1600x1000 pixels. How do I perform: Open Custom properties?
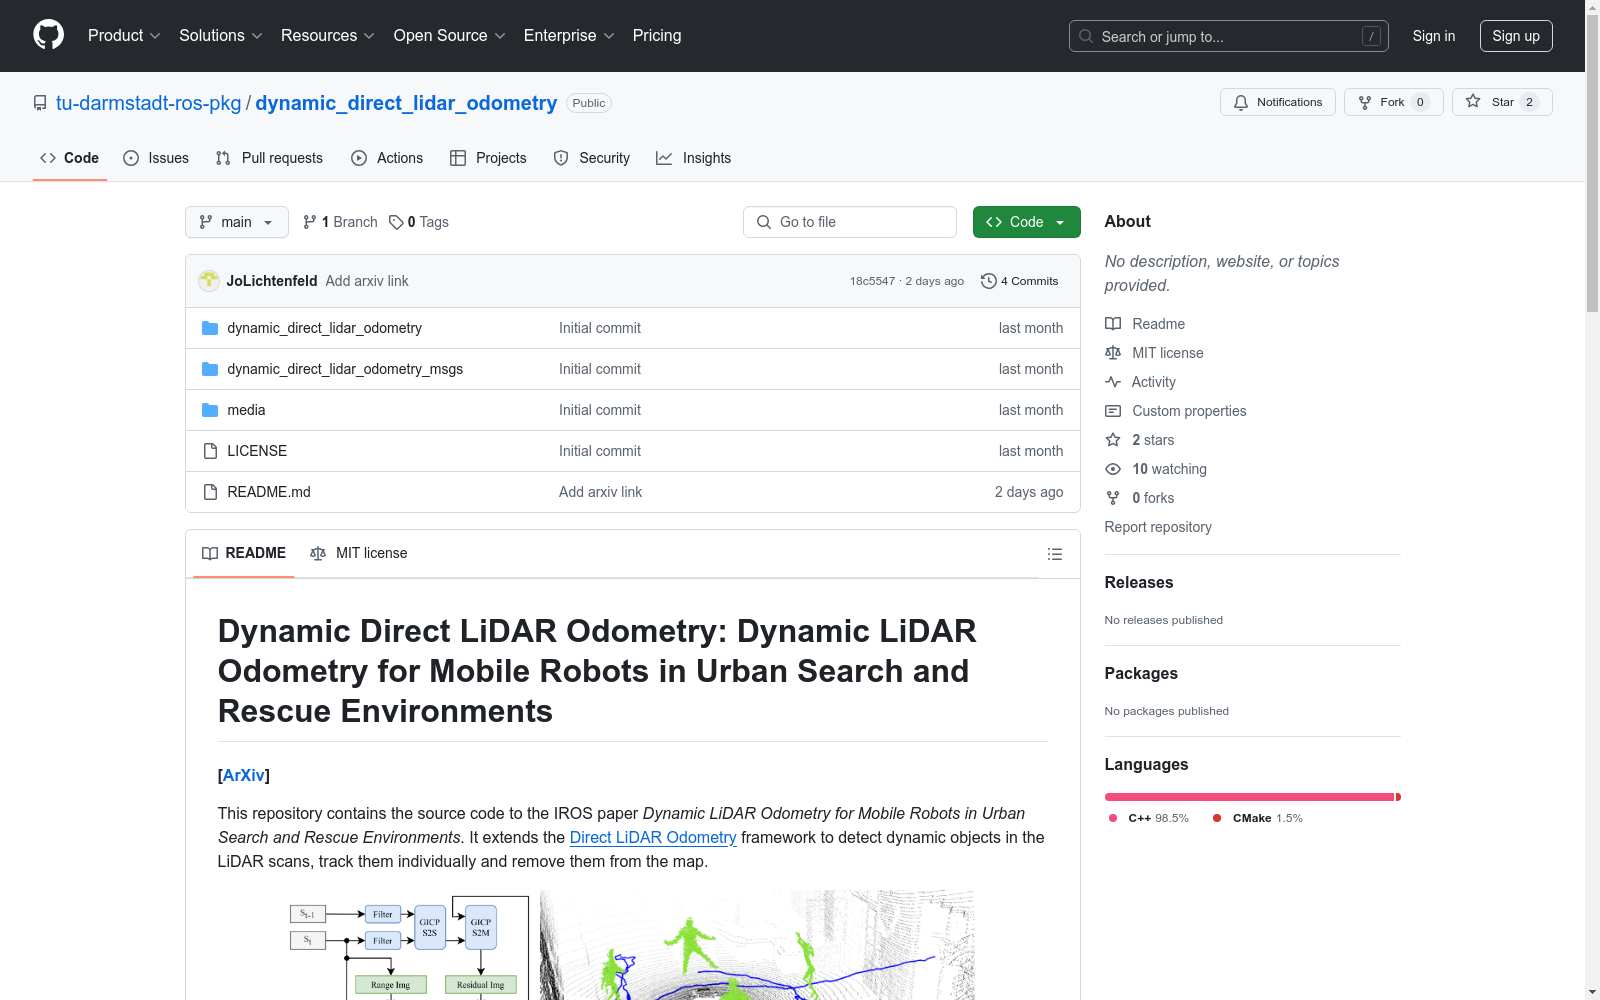pos(1176,411)
